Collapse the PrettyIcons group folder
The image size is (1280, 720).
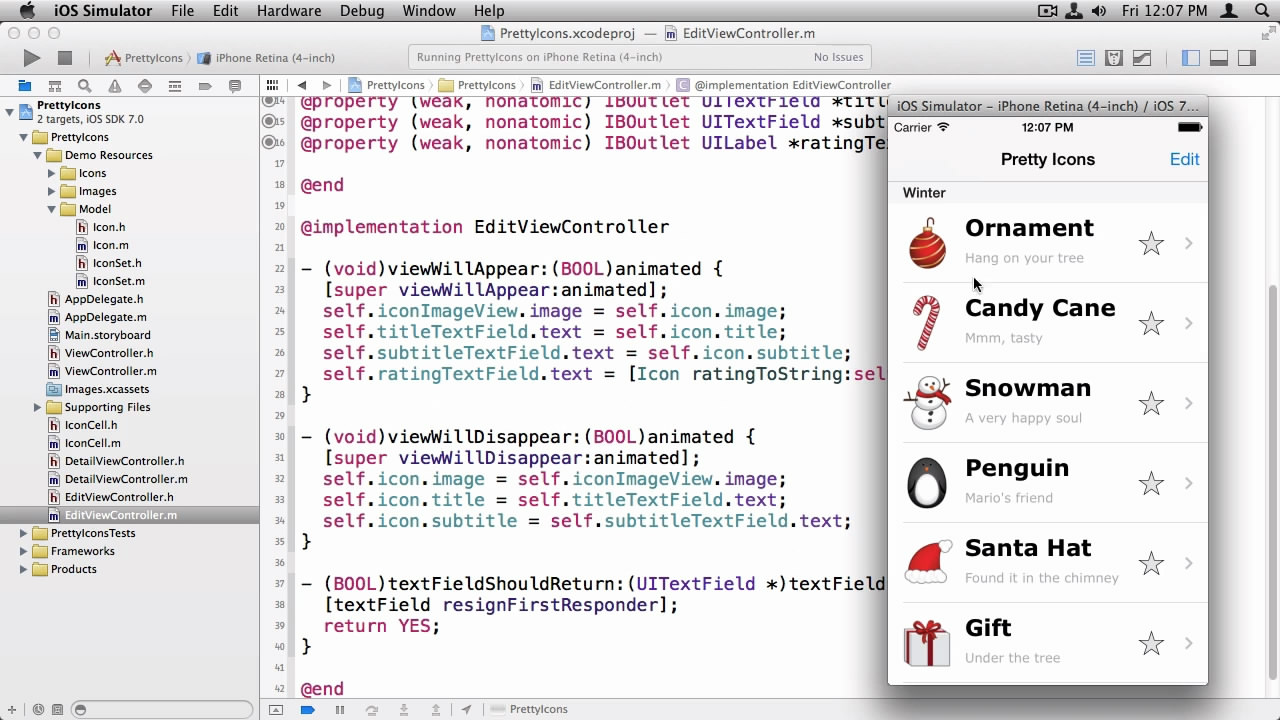(23, 137)
